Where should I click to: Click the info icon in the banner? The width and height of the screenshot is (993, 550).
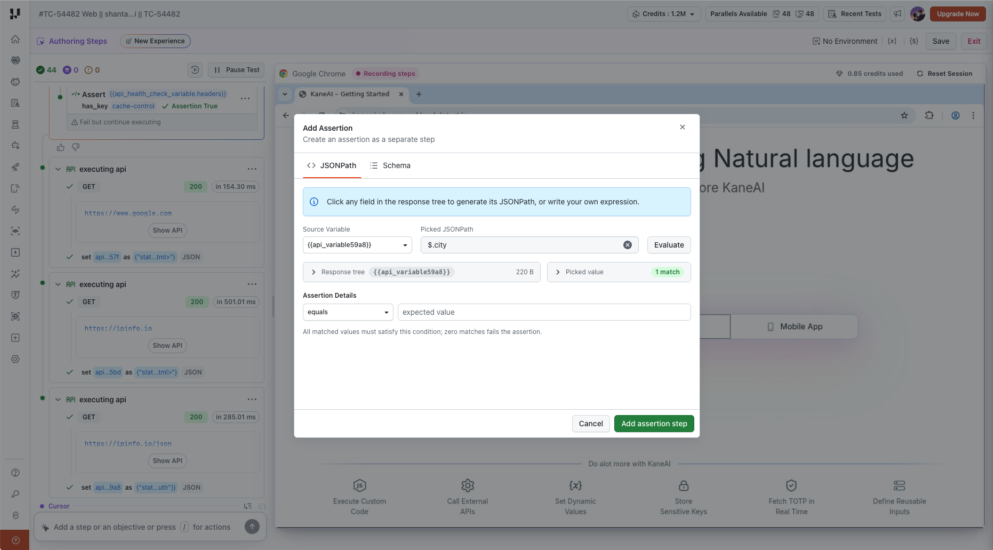314,202
